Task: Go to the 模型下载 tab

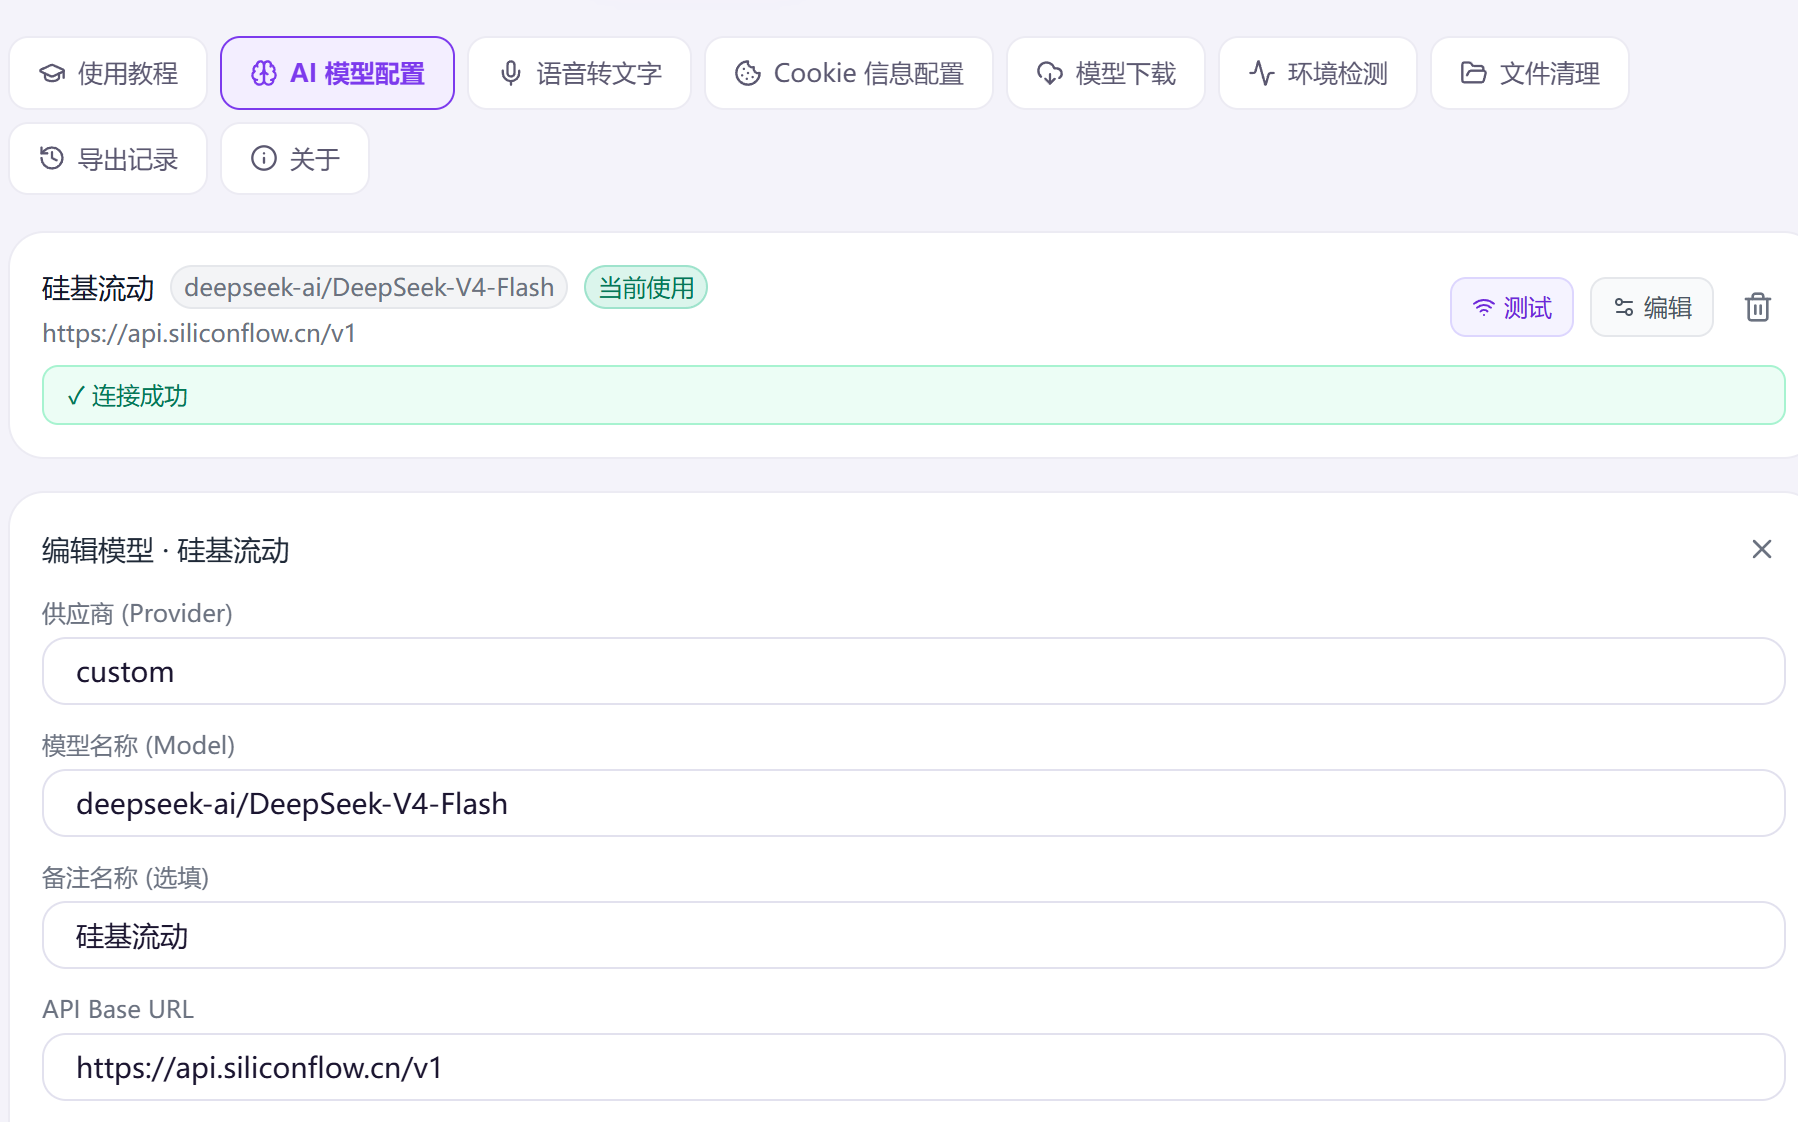Action: 1106,73
